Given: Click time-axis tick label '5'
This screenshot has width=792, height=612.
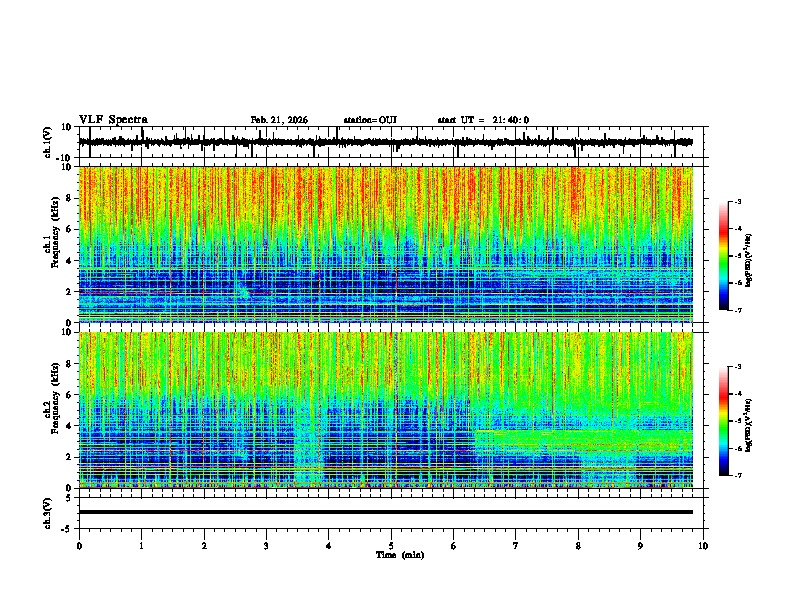Looking at the screenshot, I should tap(391, 546).
